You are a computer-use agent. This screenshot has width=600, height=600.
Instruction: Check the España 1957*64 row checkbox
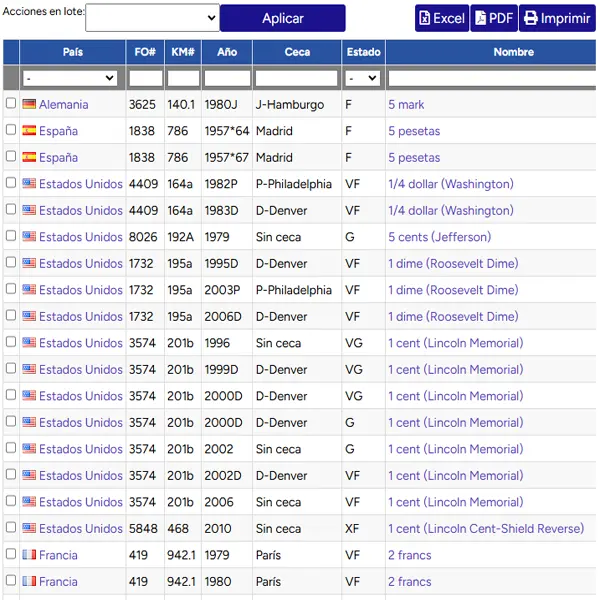click(11, 129)
